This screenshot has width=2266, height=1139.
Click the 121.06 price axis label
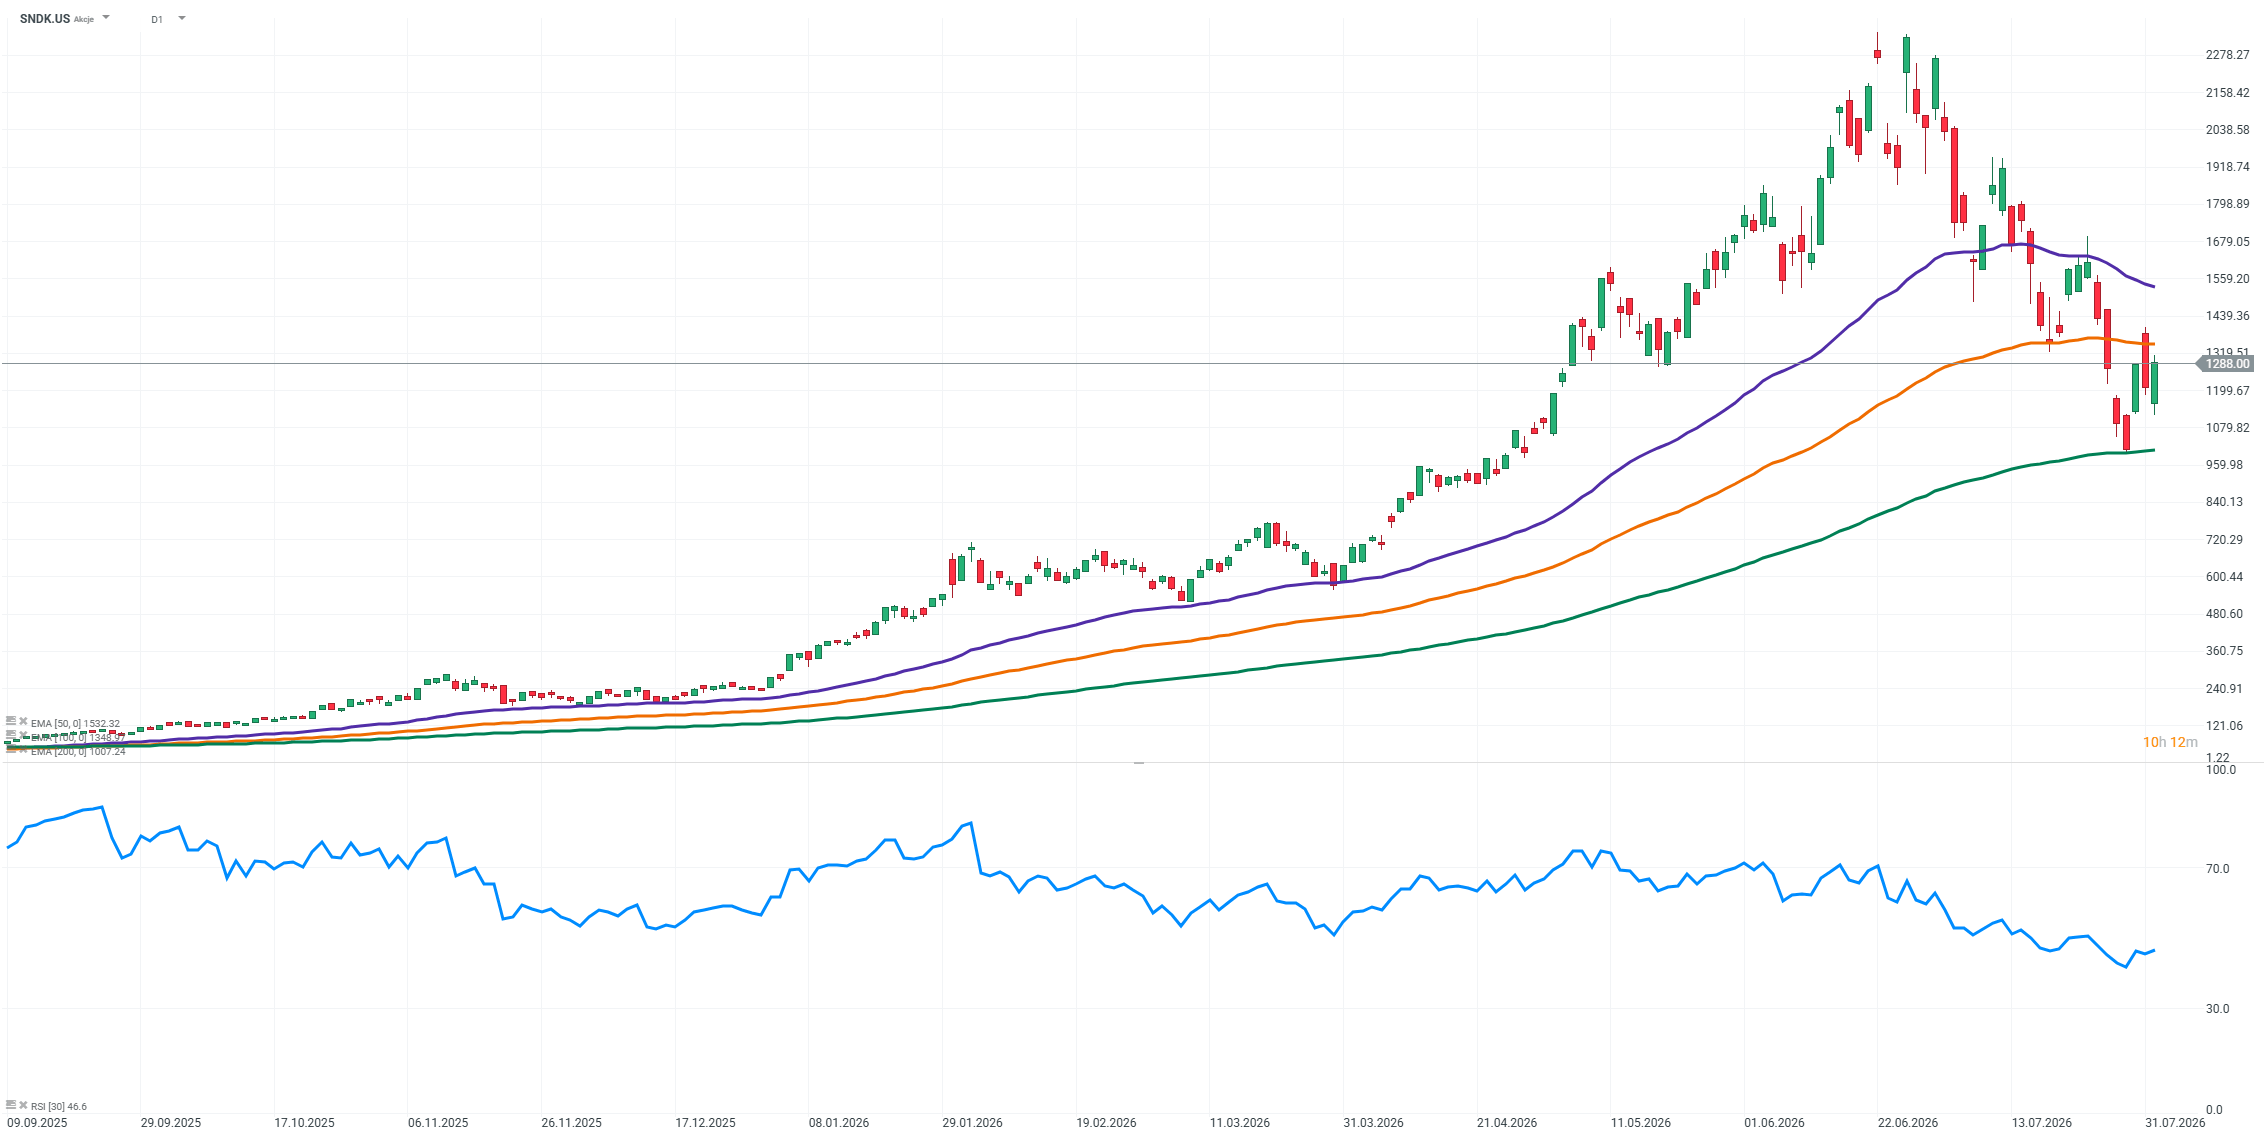point(2227,726)
